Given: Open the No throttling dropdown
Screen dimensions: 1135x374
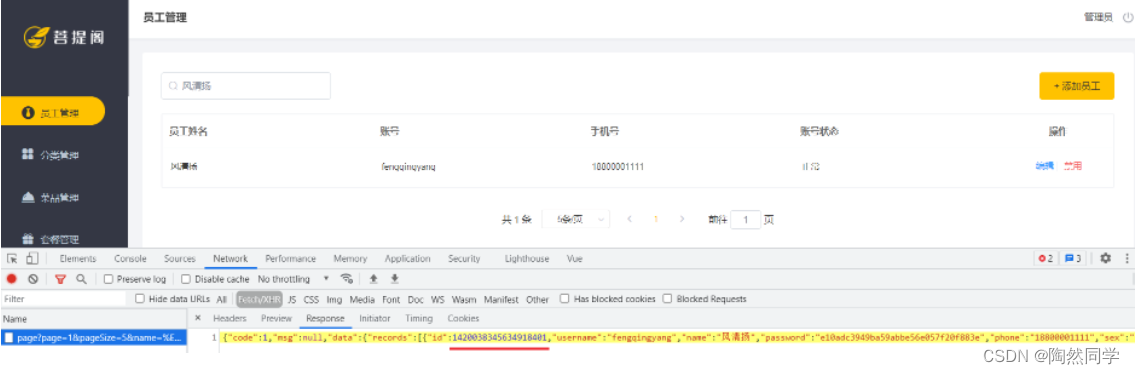Looking at the screenshot, I should pos(293,279).
